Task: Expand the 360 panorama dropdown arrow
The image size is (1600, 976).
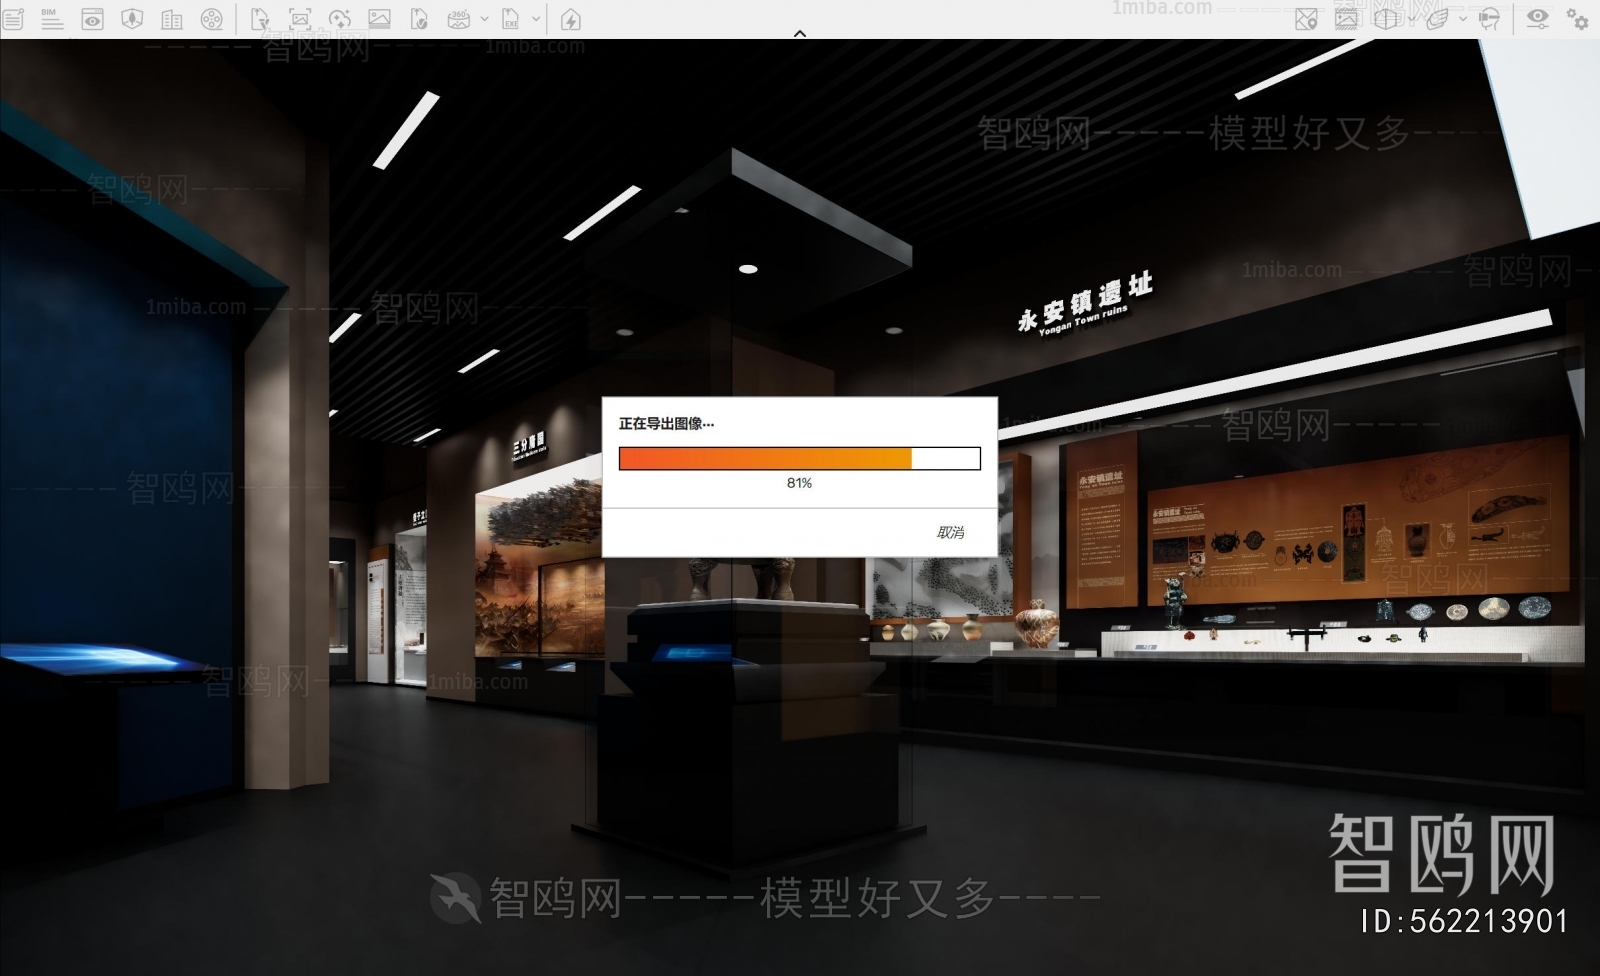Action: (485, 19)
